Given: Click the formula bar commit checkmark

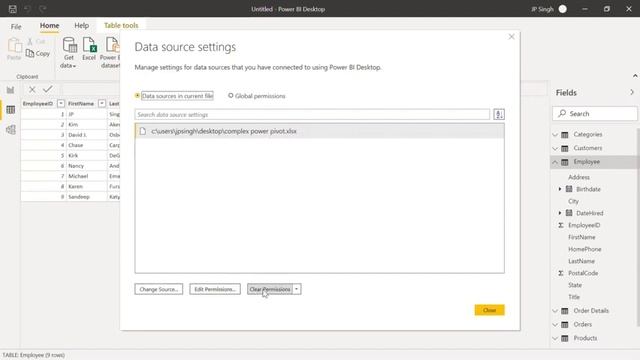Looking at the screenshot, I should [48, 89].
